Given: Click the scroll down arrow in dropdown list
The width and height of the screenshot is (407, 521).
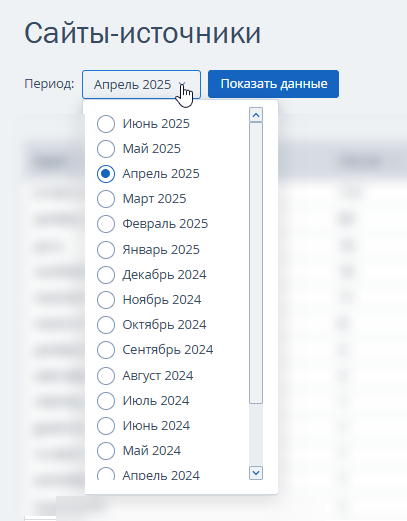Looking at the screenshot, I should coord(256,473).
